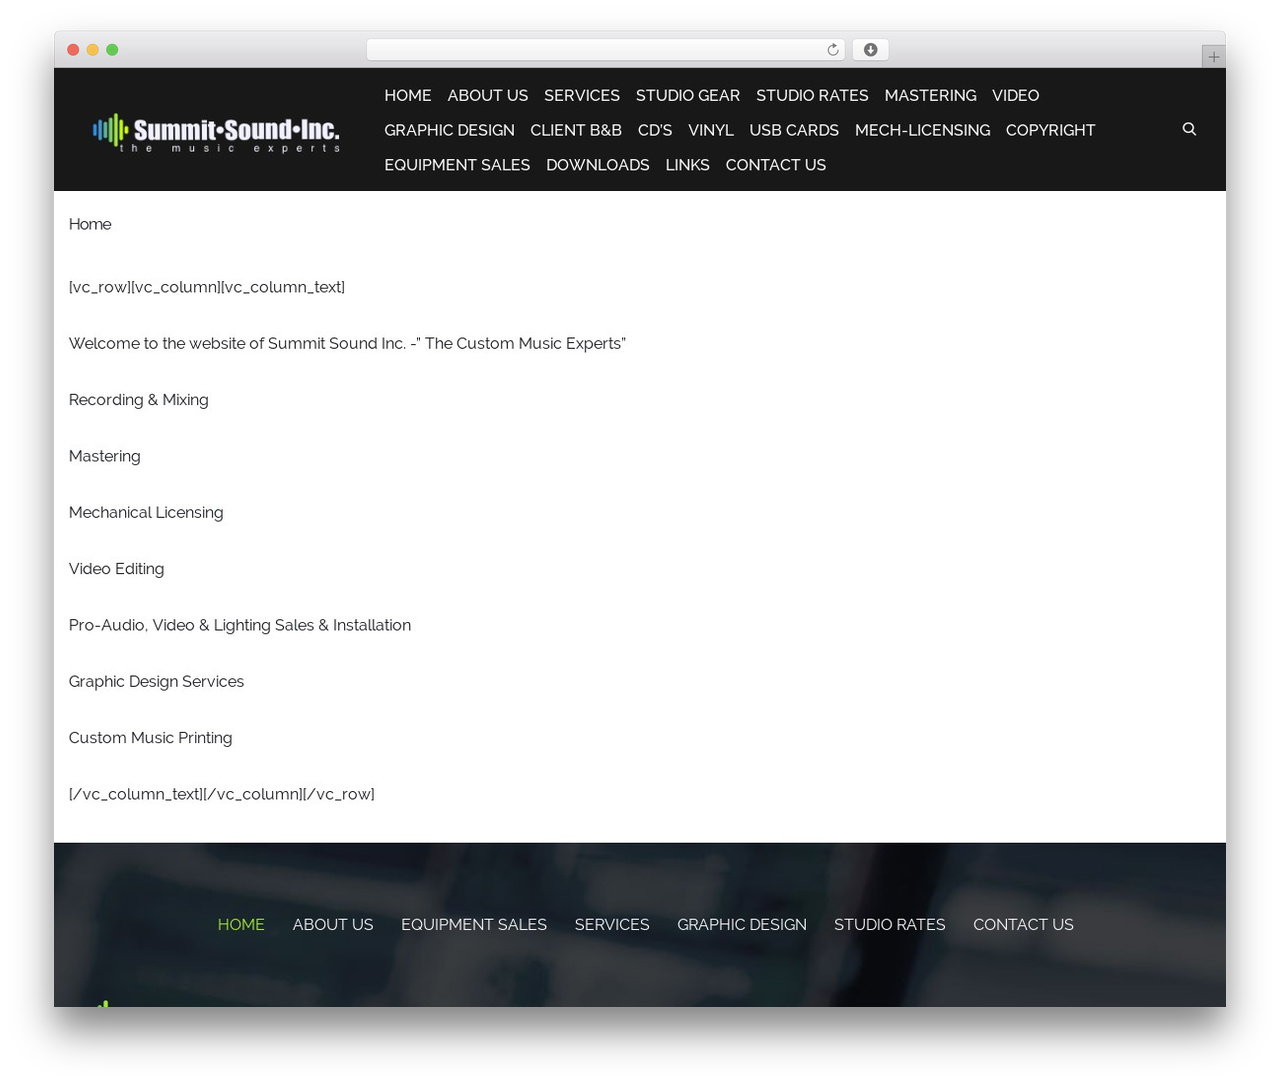Visit Equipment Sales from the footer
This screenshot has width=1280, height=1084.
474,925
